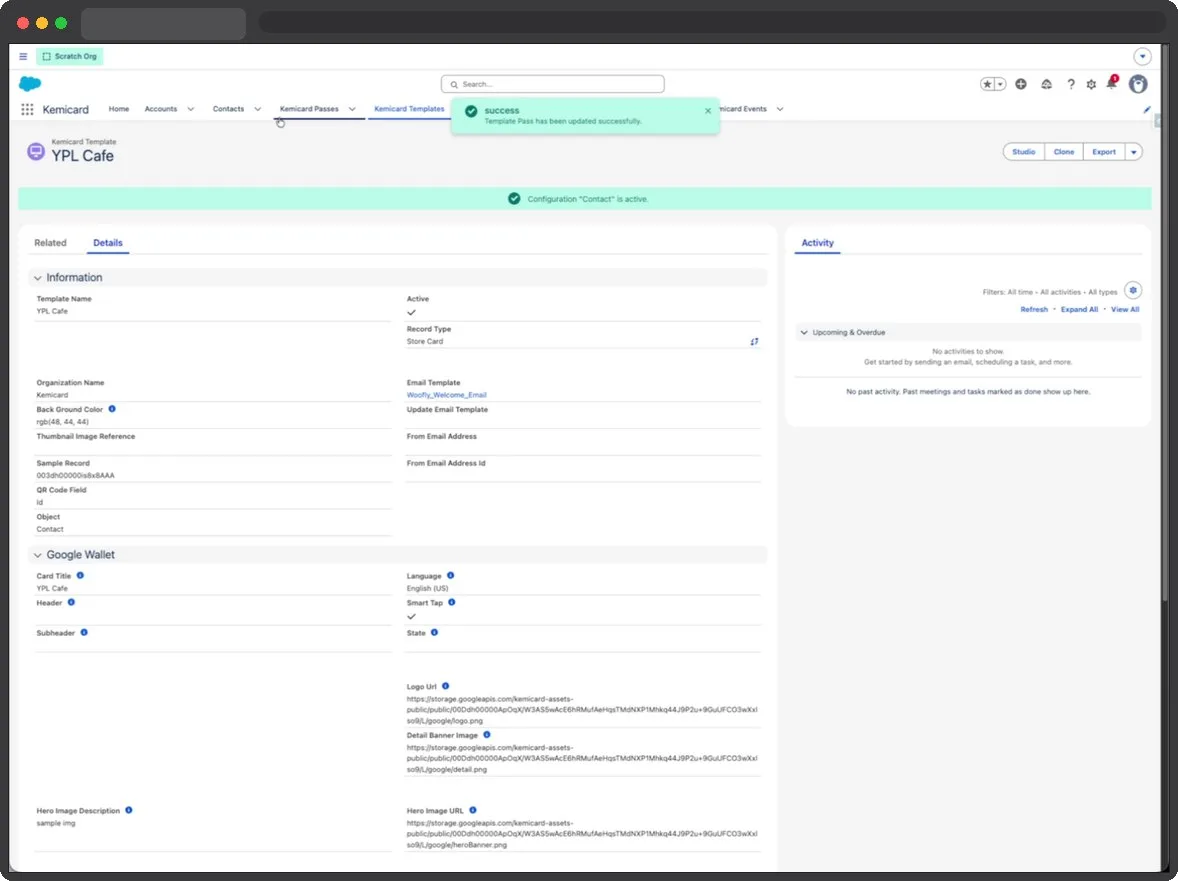1178x881 pixels.
Task: Open the setup gear icon
Action: tap(1091, 84)
